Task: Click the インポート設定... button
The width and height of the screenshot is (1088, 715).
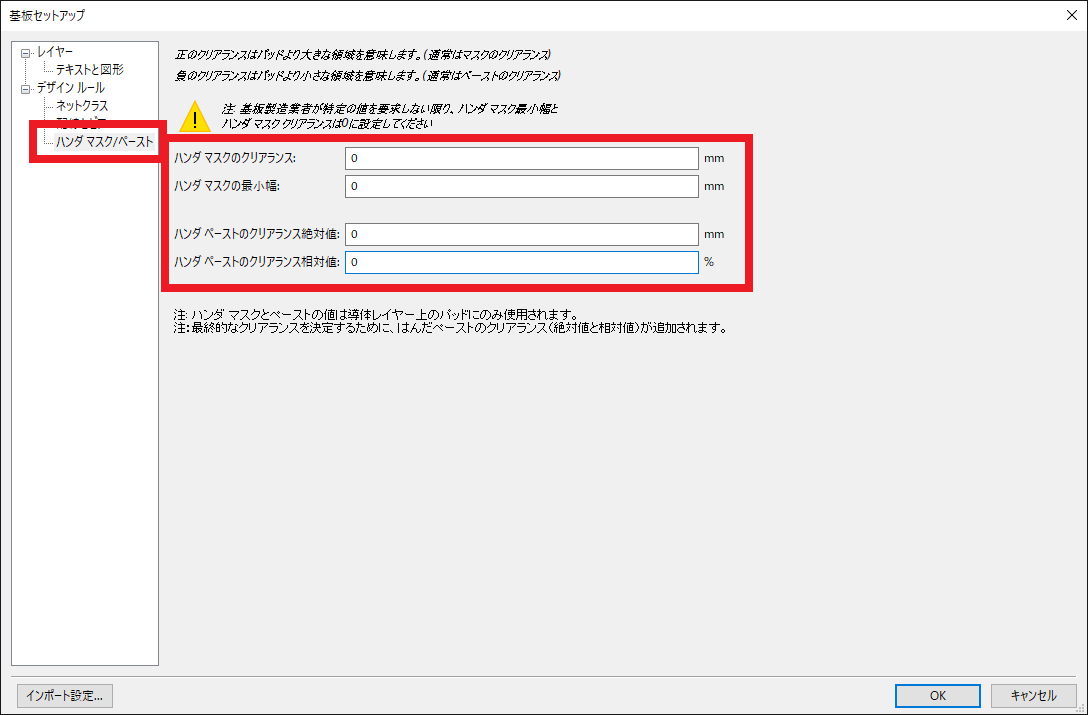Action: [x=65, y=695]
